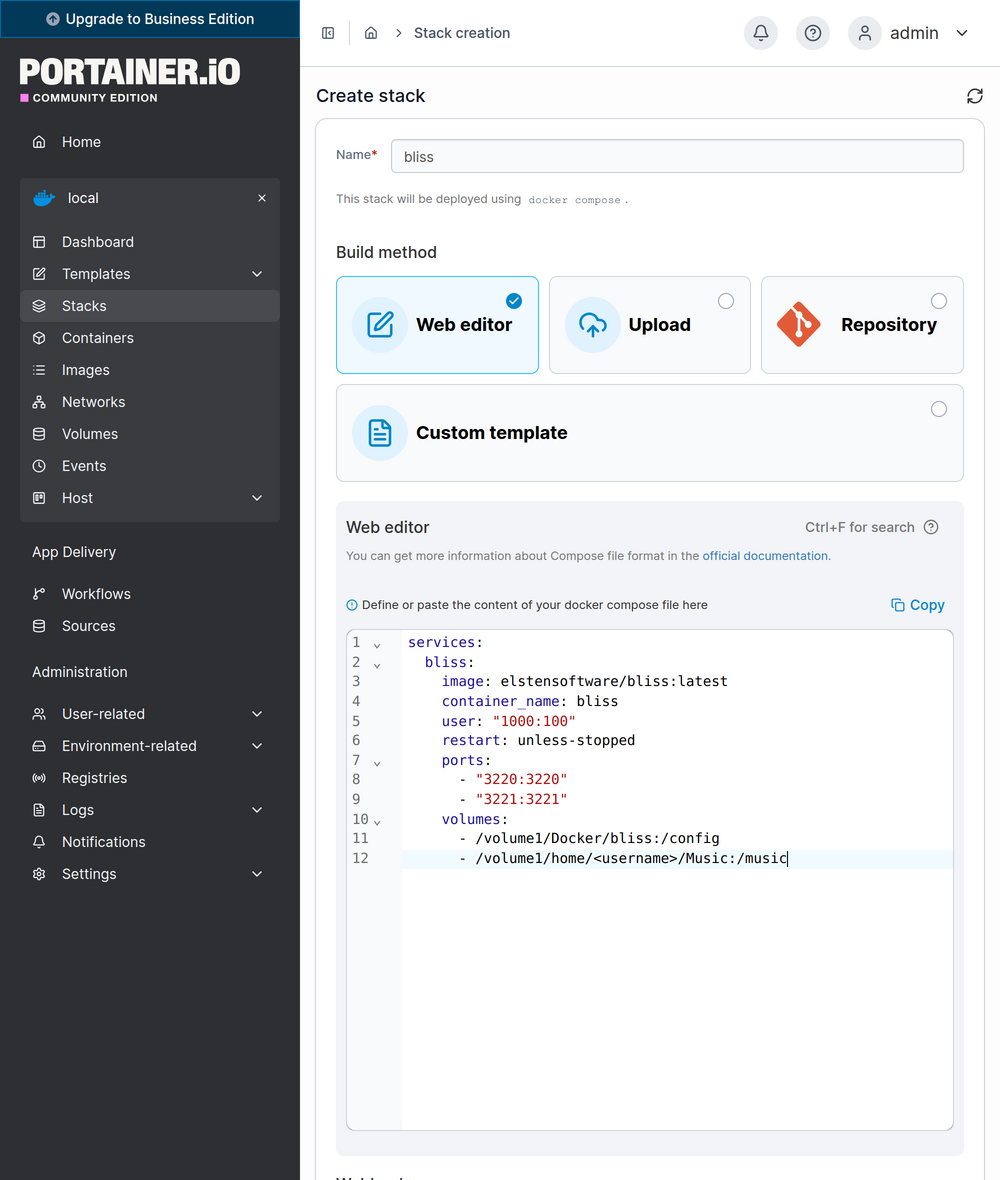The height and width of the screenshot is (1180, 1000).
Task: Go to home via breadcrumb house icon
Action: tap(371, 33)
